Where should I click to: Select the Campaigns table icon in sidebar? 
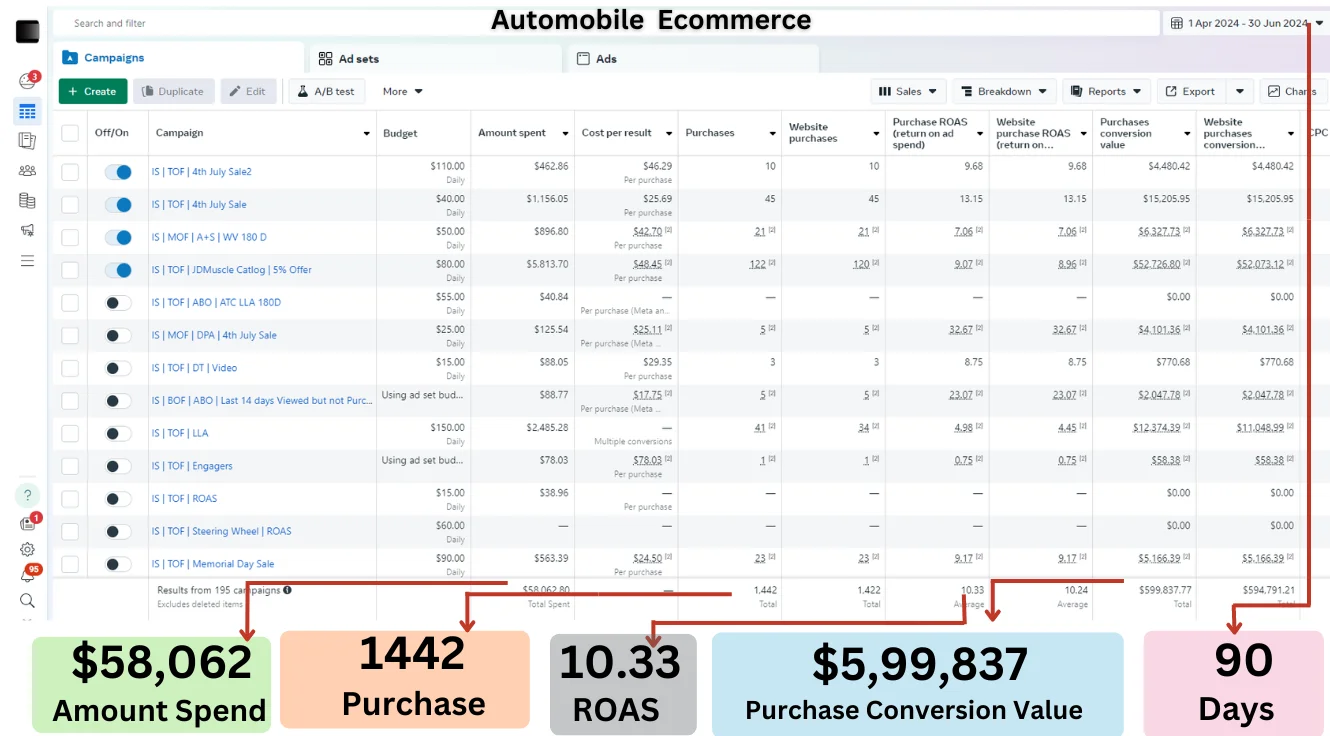coord(27,111)
